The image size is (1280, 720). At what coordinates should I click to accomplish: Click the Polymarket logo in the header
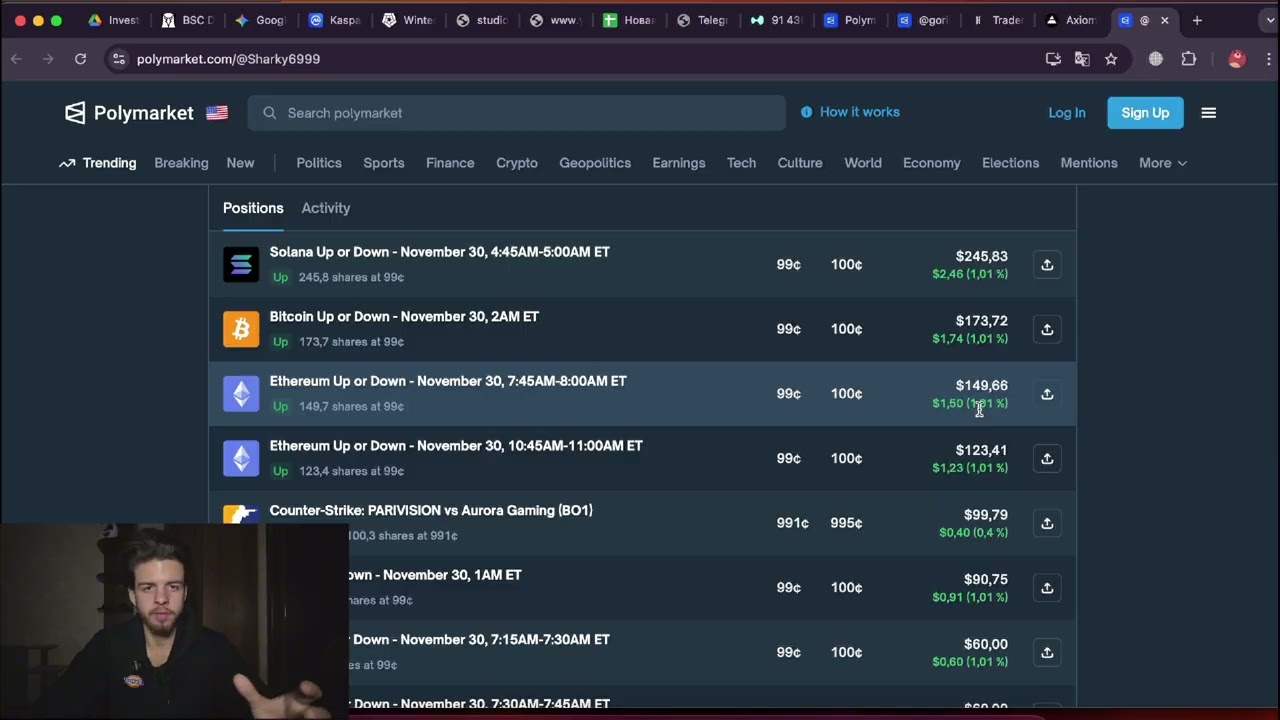pyautogui.click(x=129, y=113)
